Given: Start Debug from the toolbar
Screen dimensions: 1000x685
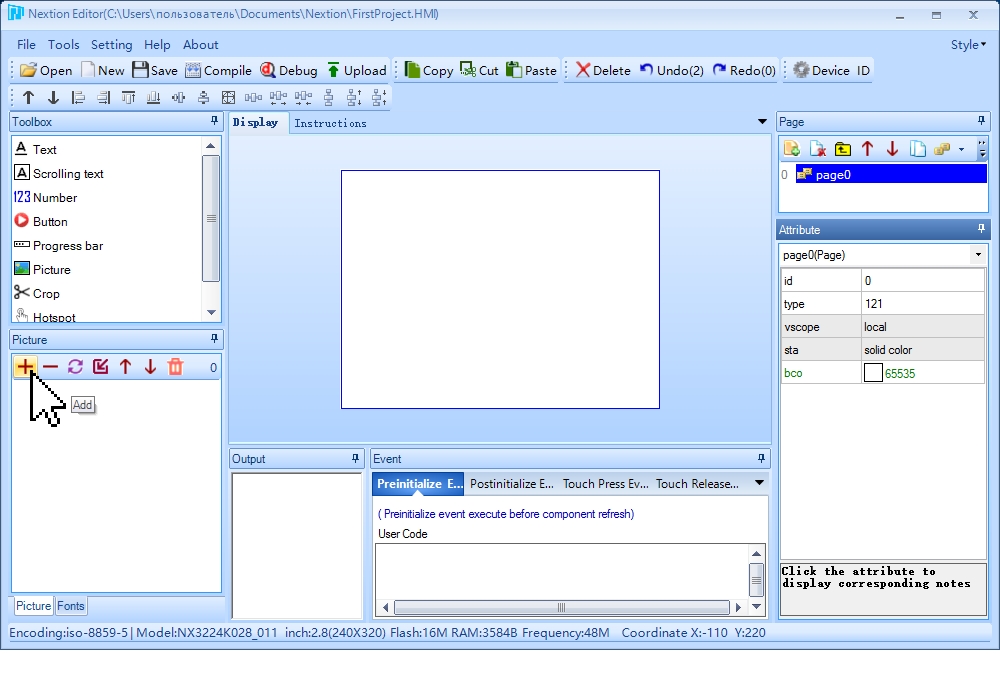Looking at the screenshot, I should point(289,70).
